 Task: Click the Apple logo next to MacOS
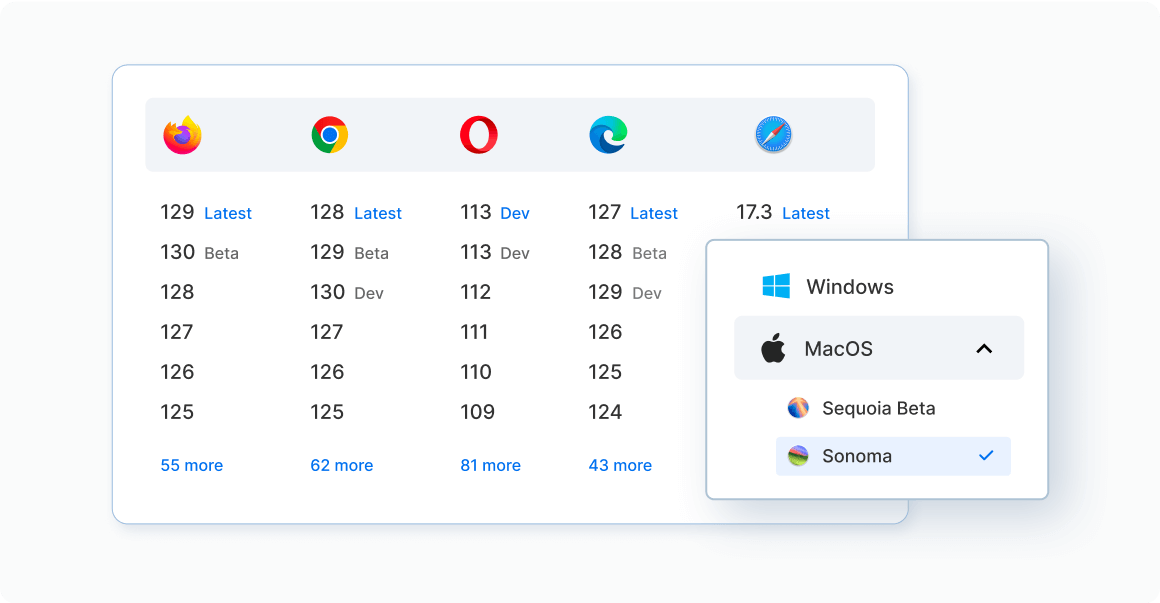click(x=772, y=347)
